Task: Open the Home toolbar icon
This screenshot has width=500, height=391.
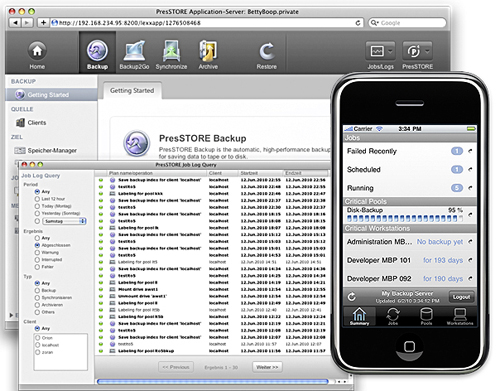Action: pos(37,55)
